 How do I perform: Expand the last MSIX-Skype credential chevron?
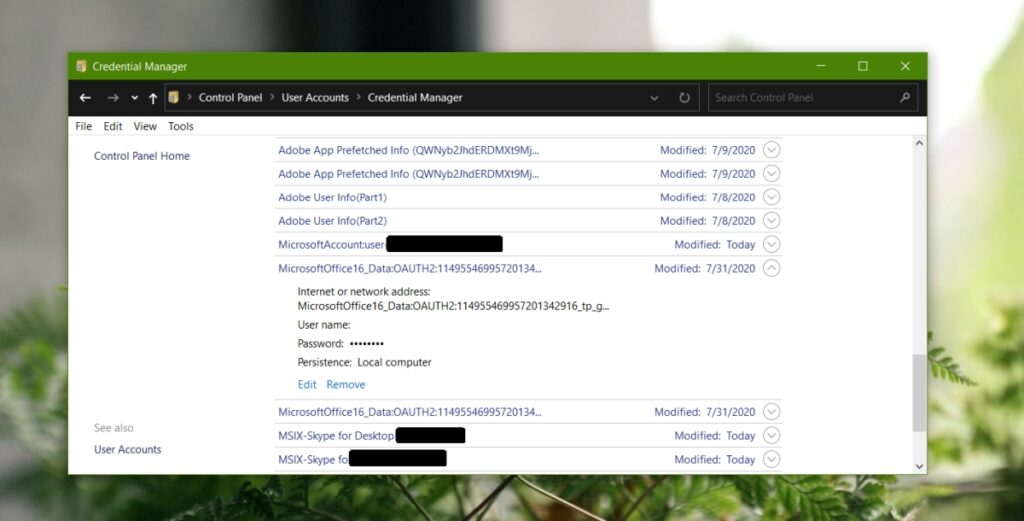pos(771,459)
